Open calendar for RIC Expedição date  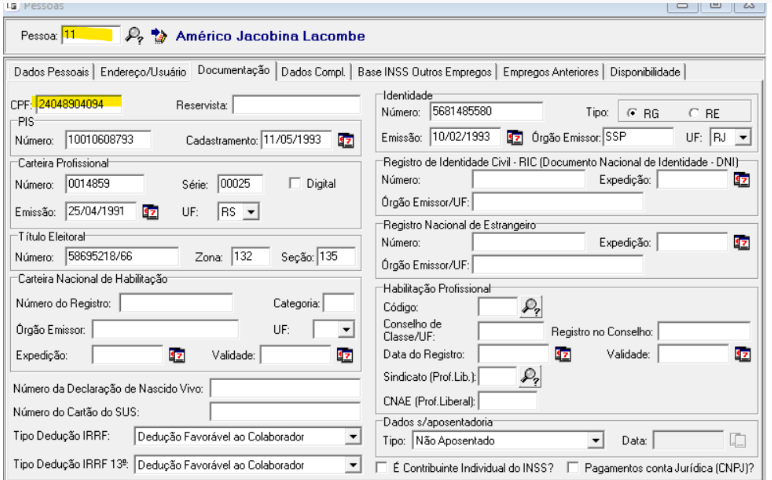[741, 180]
